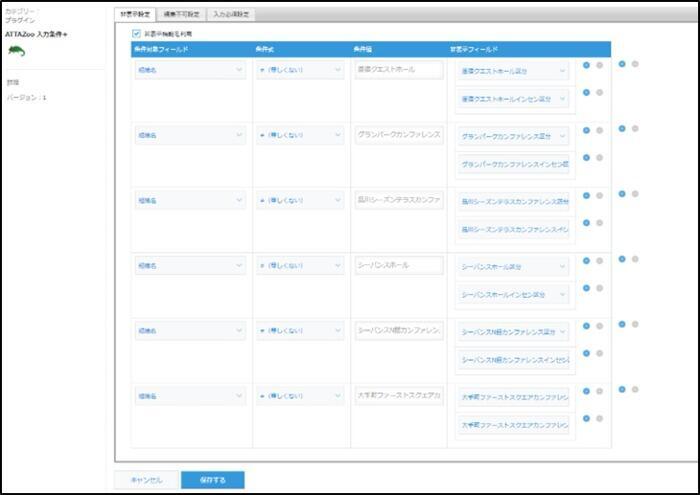Image resolution: width=700 pixels, height=495 pixels.
Task: Add a condition row after the last row
Action: 622,390
